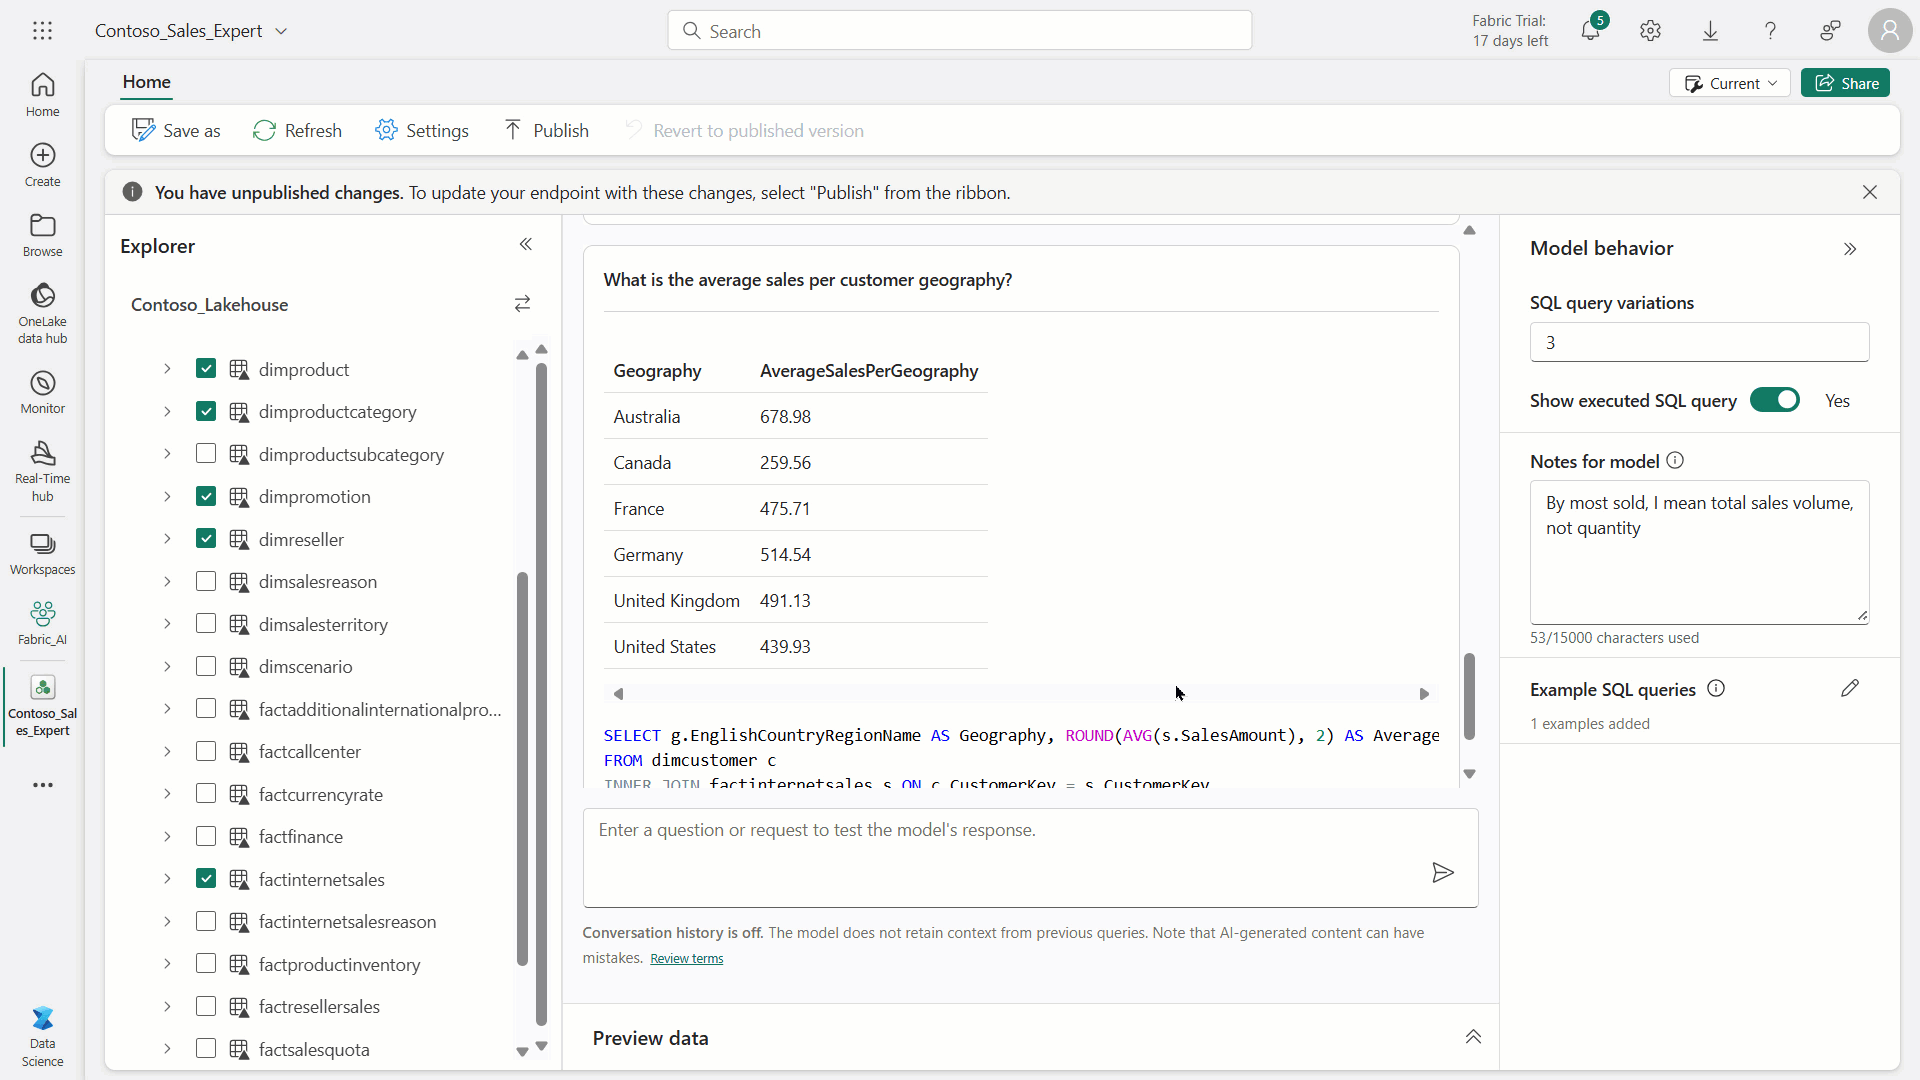Click Example SQL queries info icon
This screenshot has width=1920, height=1080.
[1716, 688]
